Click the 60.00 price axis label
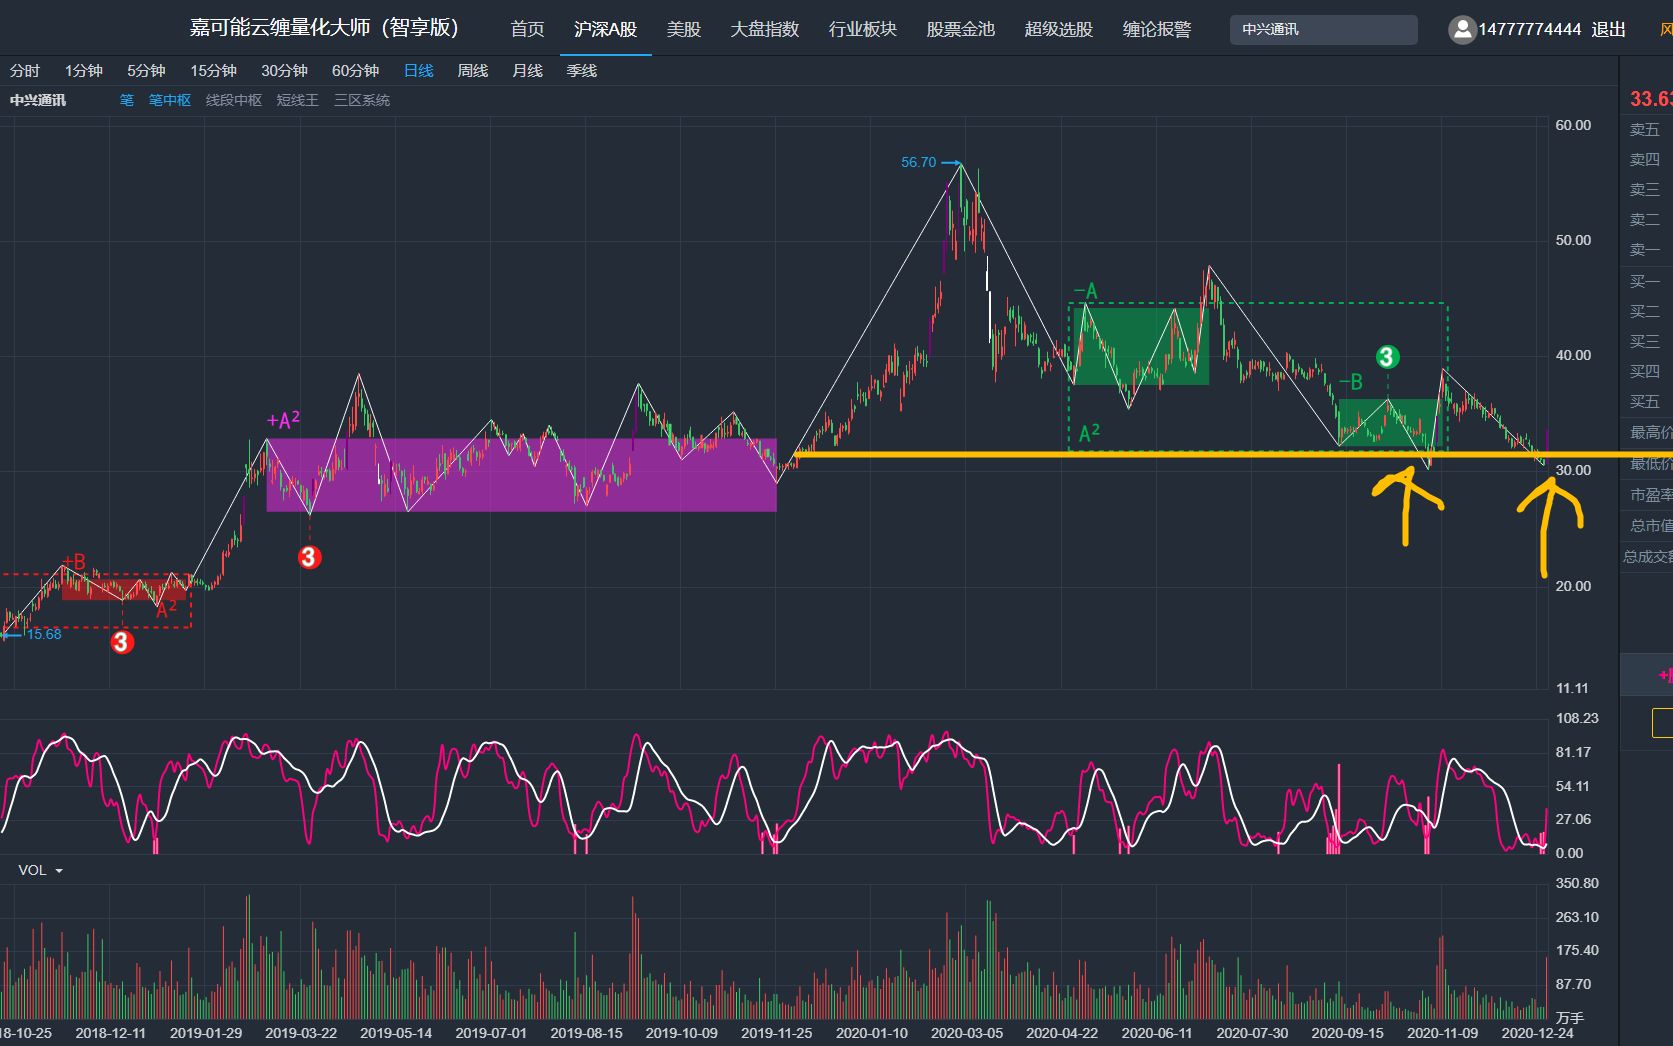This screenshot has width=1673, height=1046. (1573, 125)
